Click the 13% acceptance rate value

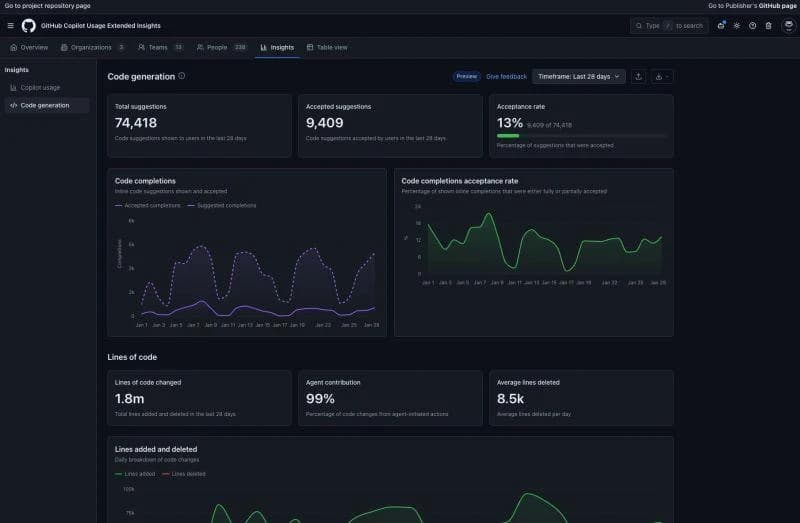click(x=510, y=123)
